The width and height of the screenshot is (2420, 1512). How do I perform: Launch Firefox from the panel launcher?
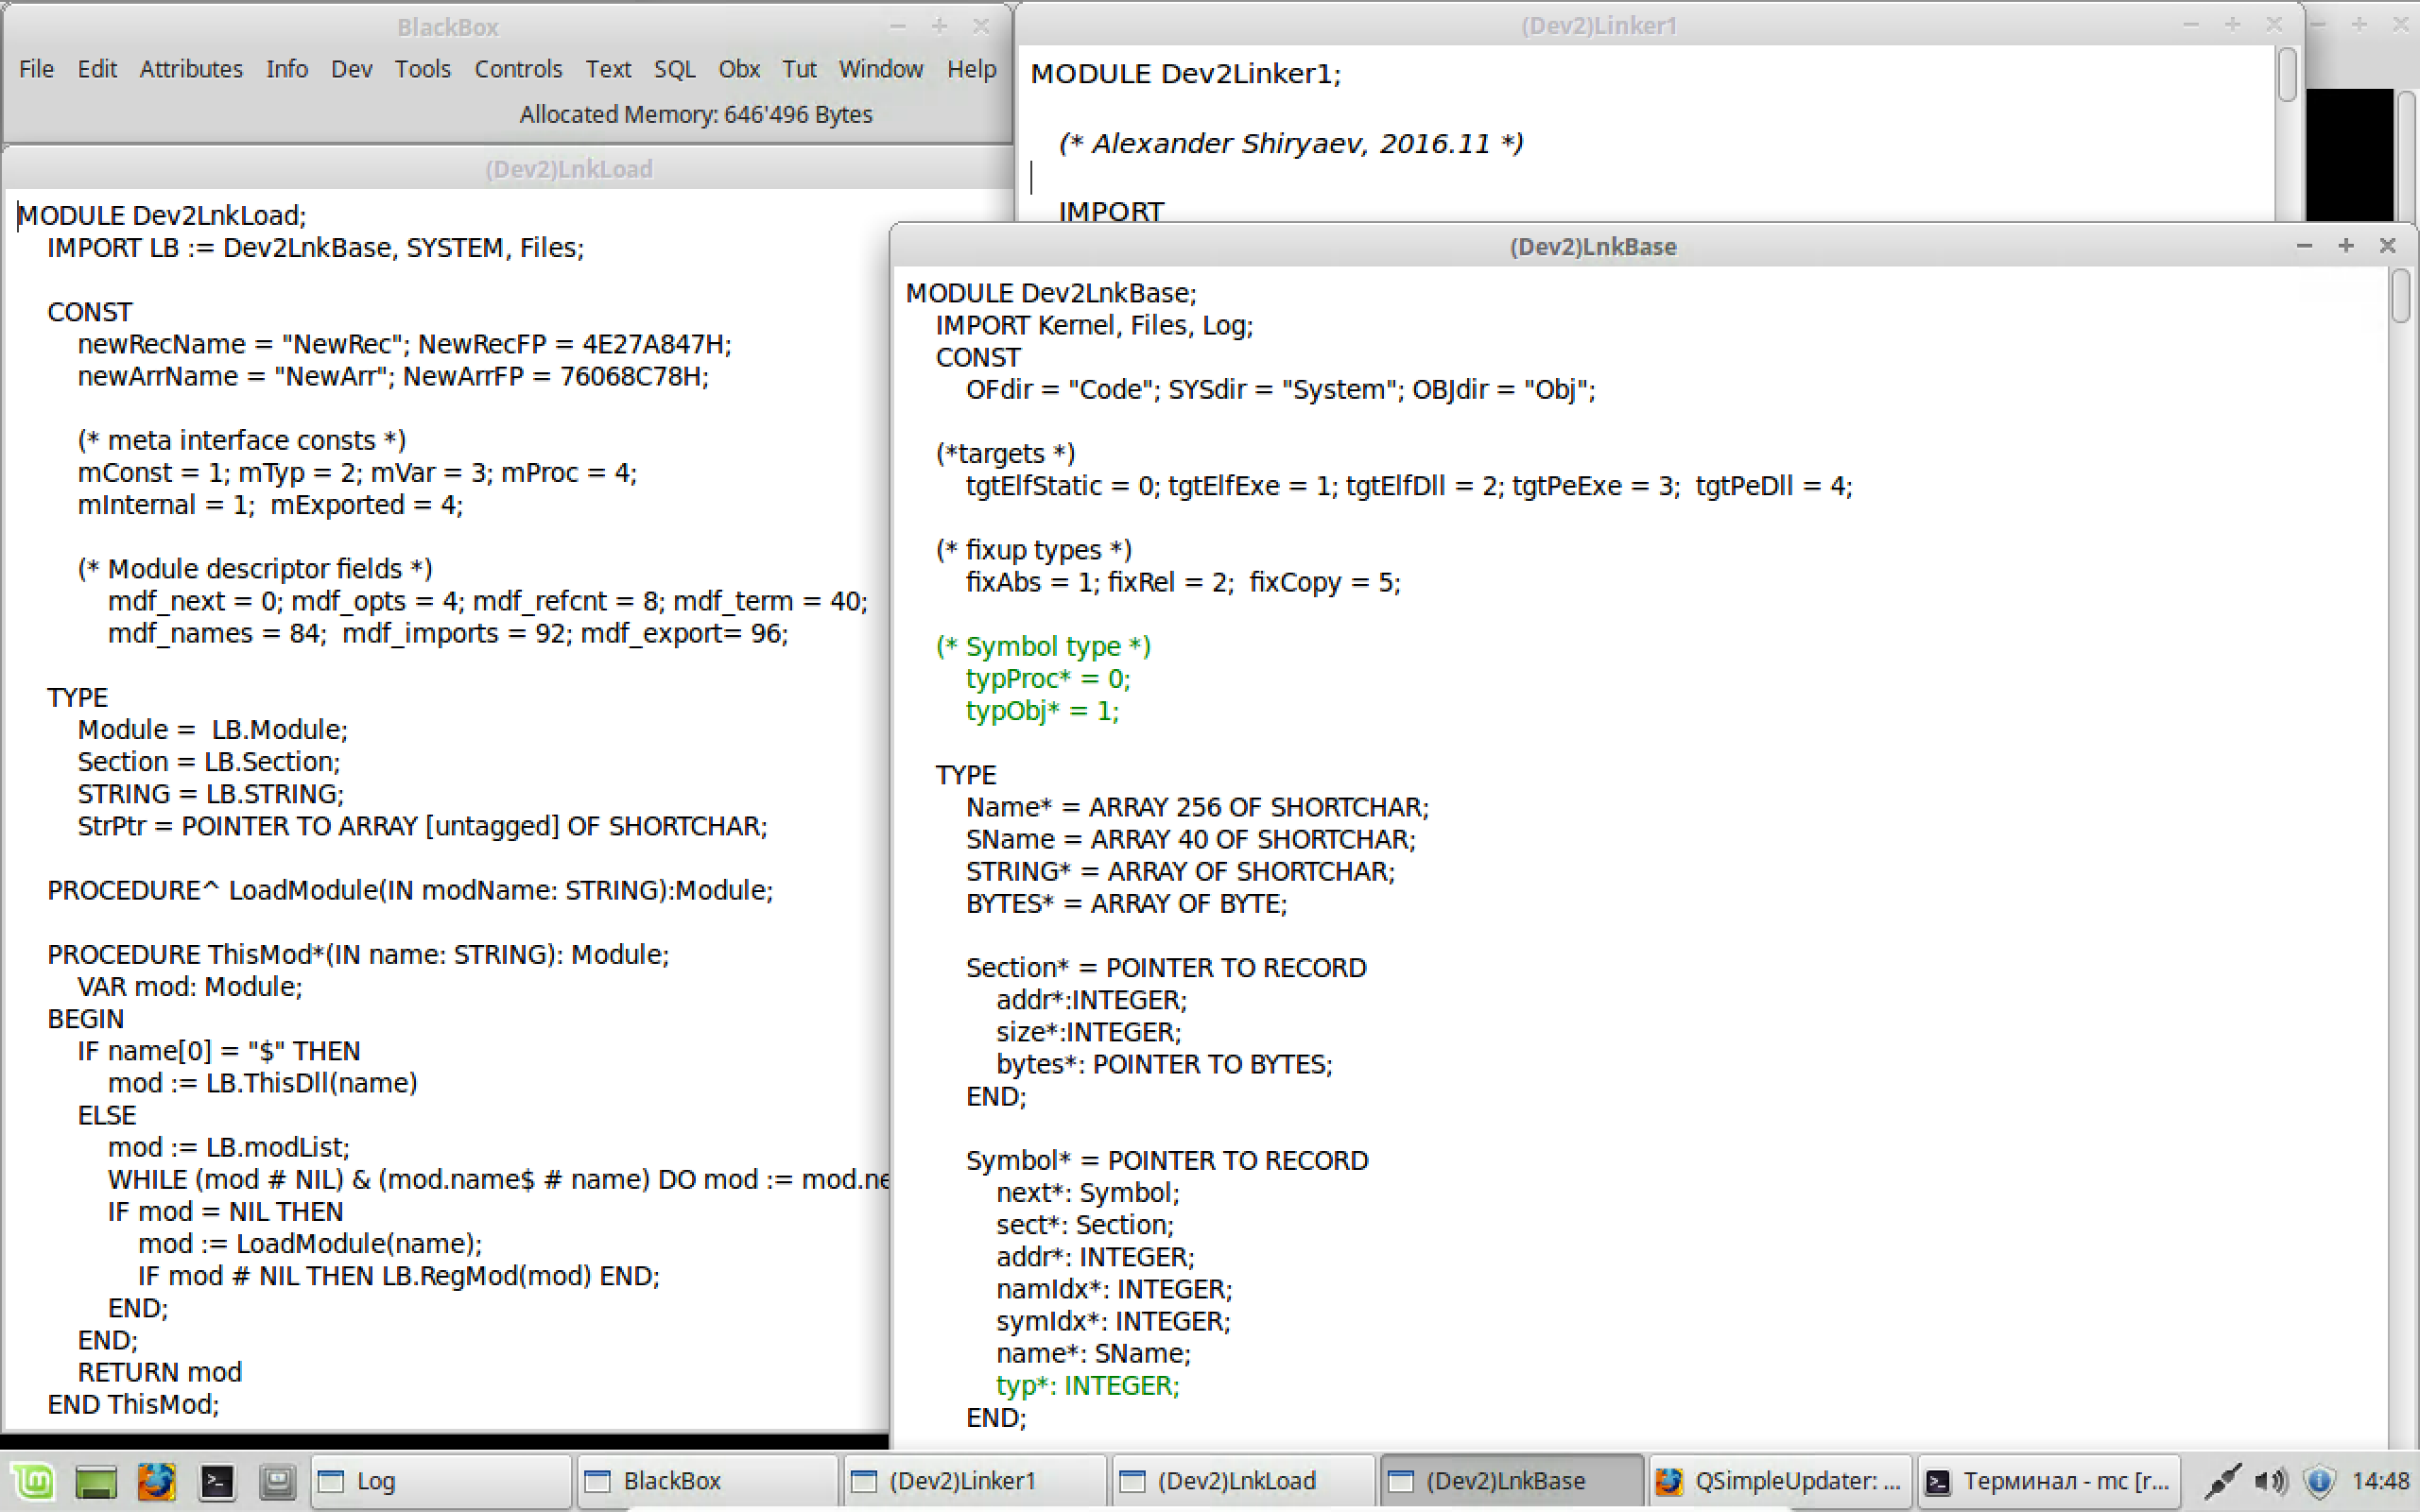(156, 1481)
